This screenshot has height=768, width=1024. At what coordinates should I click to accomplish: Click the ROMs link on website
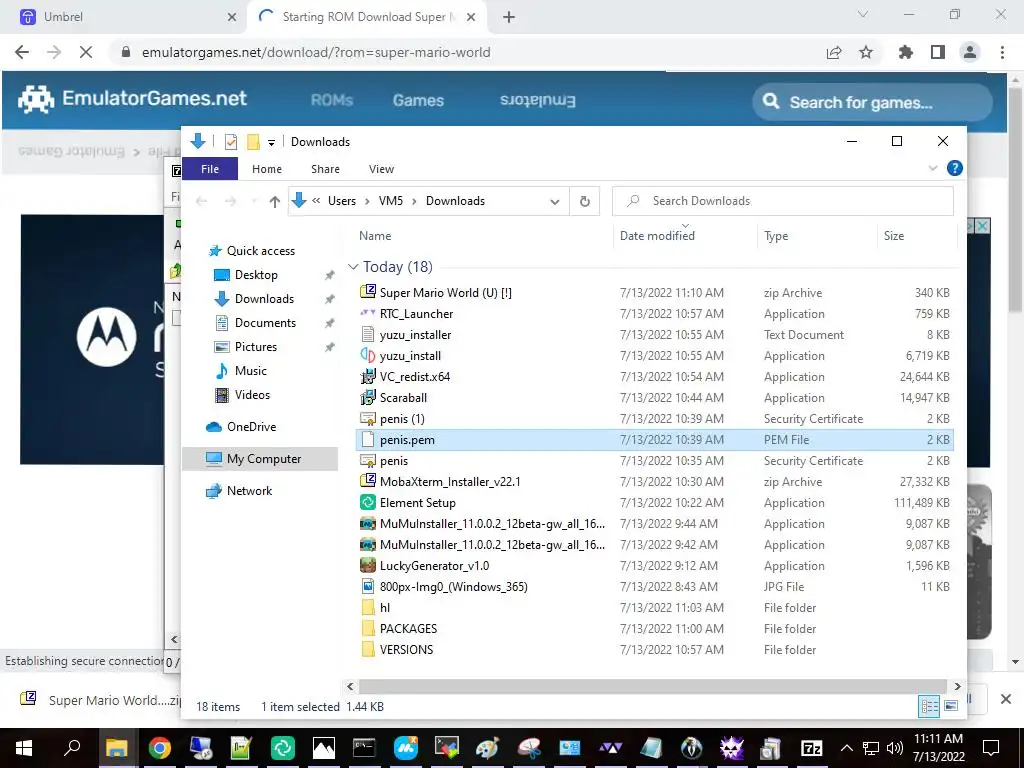click(332, 101)
